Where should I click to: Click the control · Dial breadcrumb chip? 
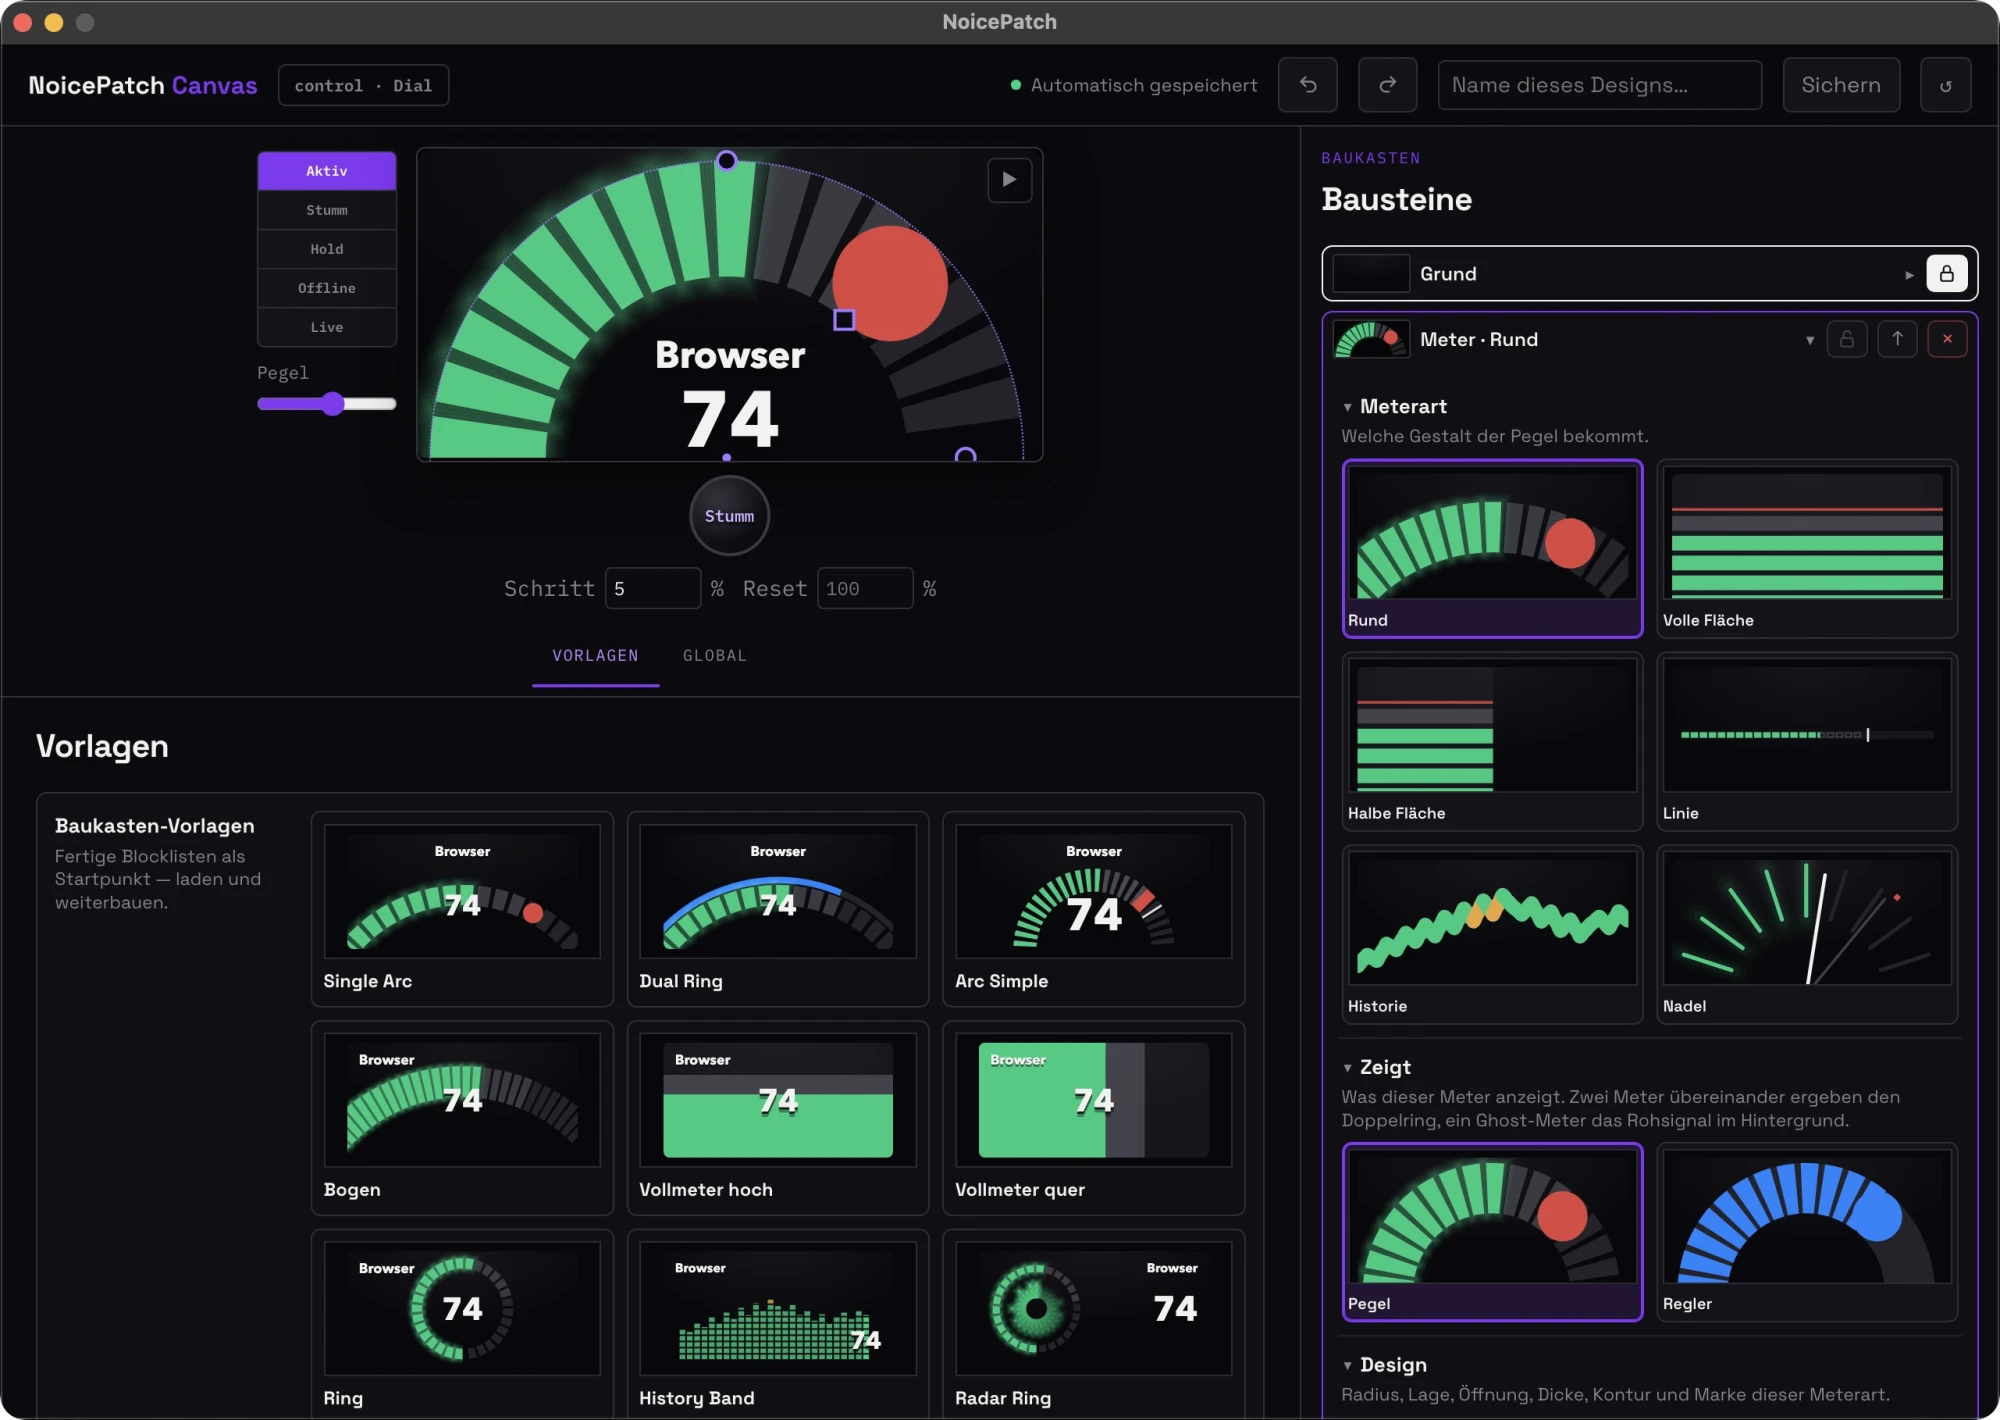click(363, 86)
